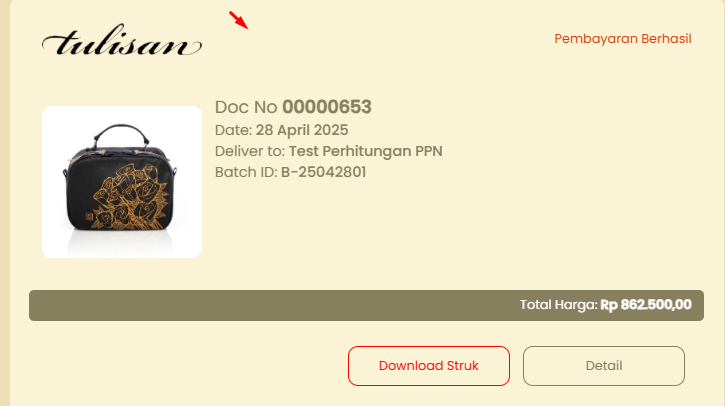Select batch value B-25042801
Image resolution: width=725 pixels, height=406 pixels.
[324, 172]
